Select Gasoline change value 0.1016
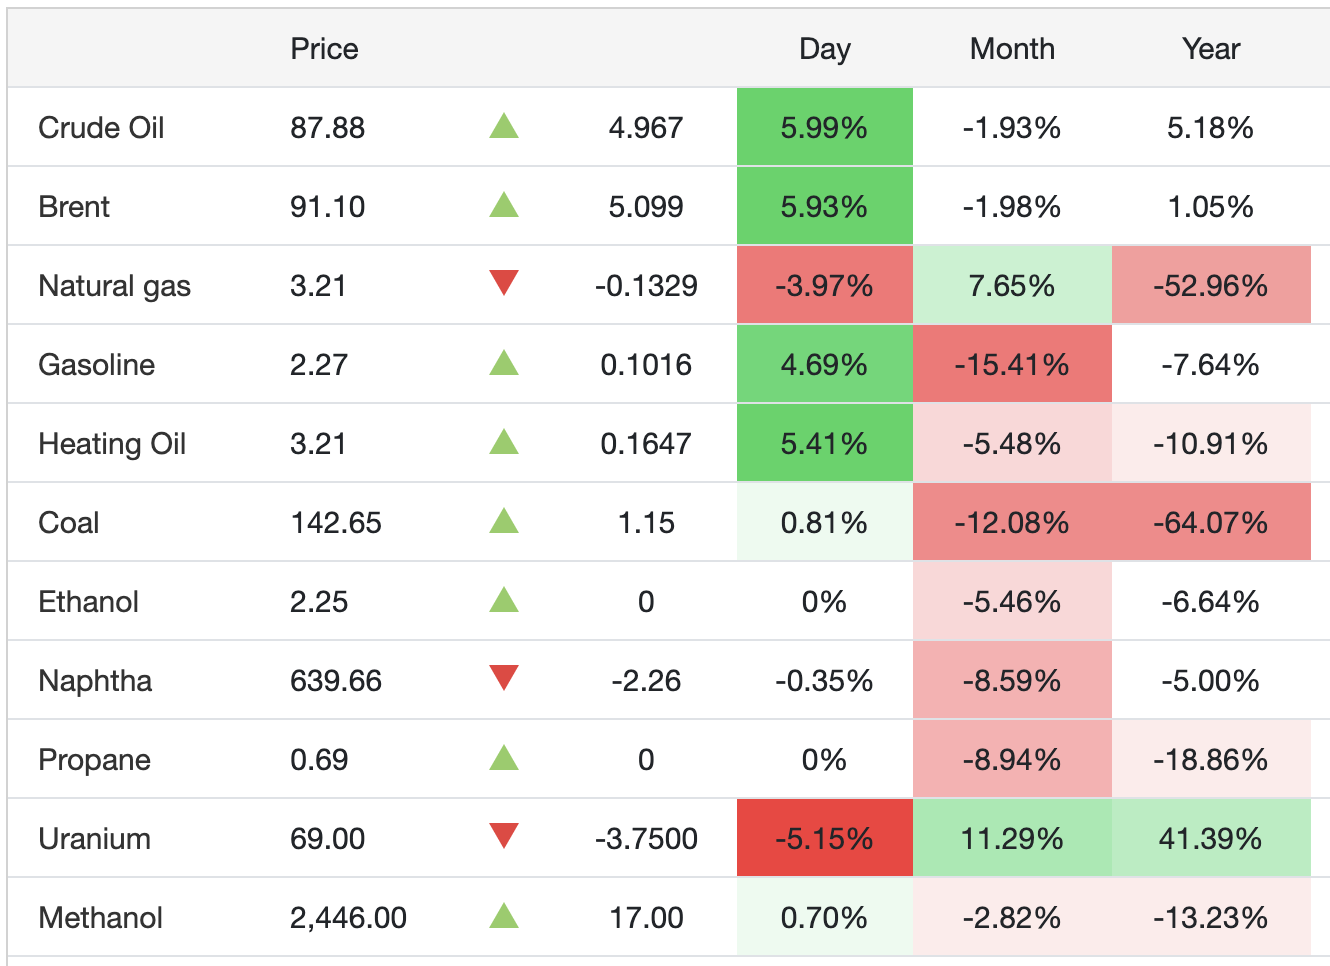 646,365
